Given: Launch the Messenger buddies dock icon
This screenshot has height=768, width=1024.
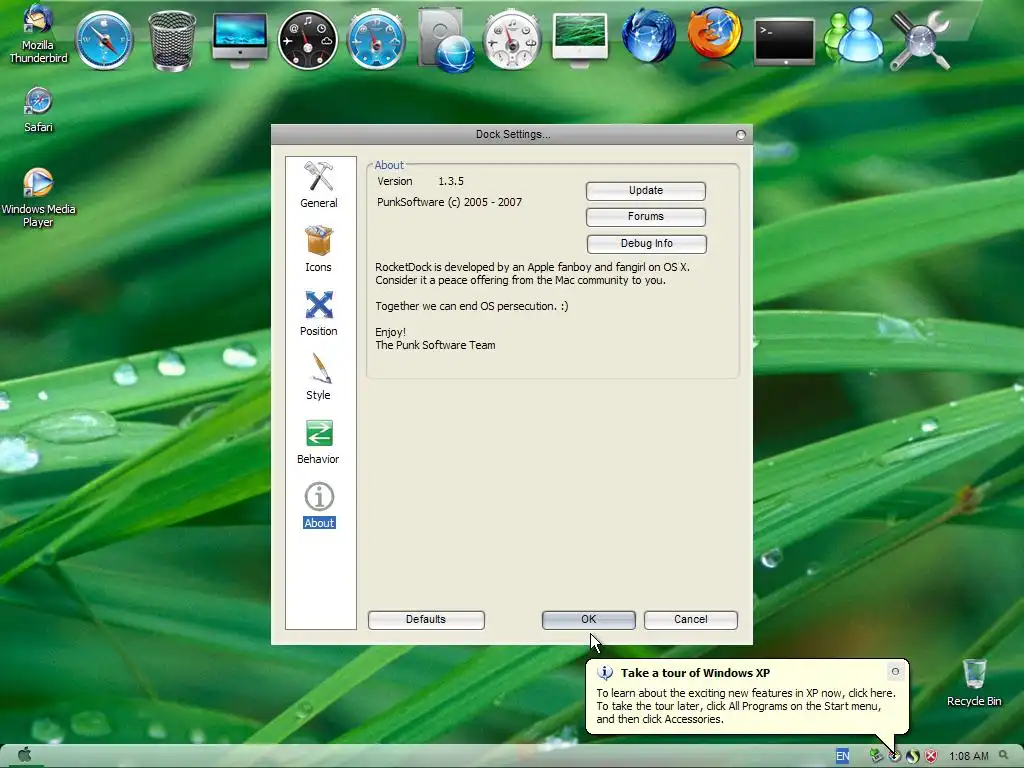Looking at the screenshot, I should [852, 36].
